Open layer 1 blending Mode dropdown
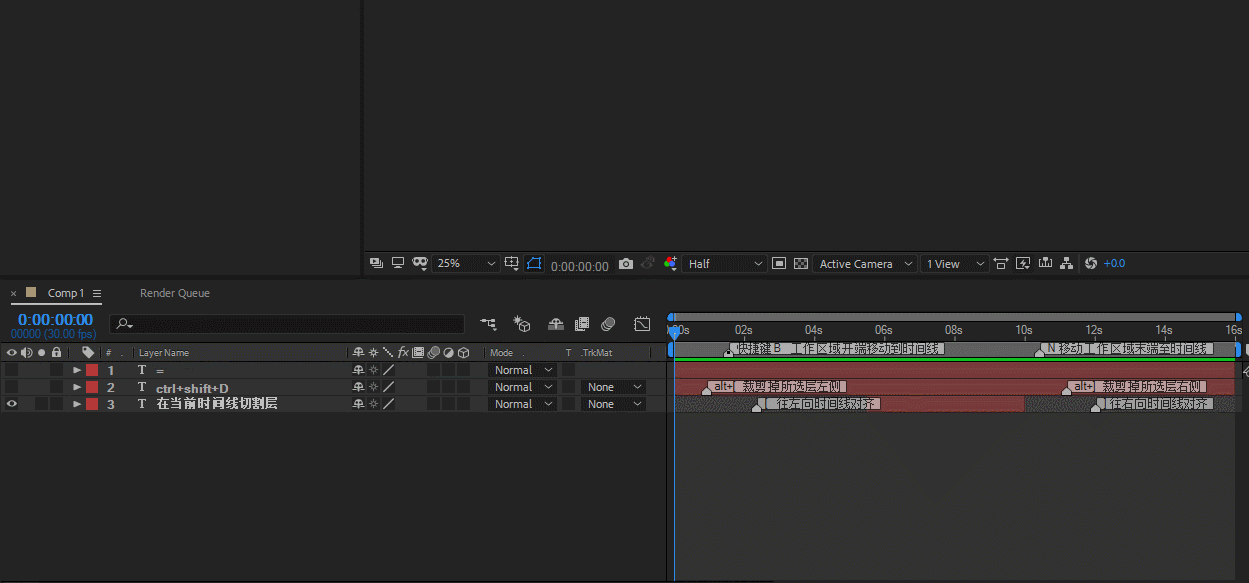1249x583 pixels. point(522,370)
